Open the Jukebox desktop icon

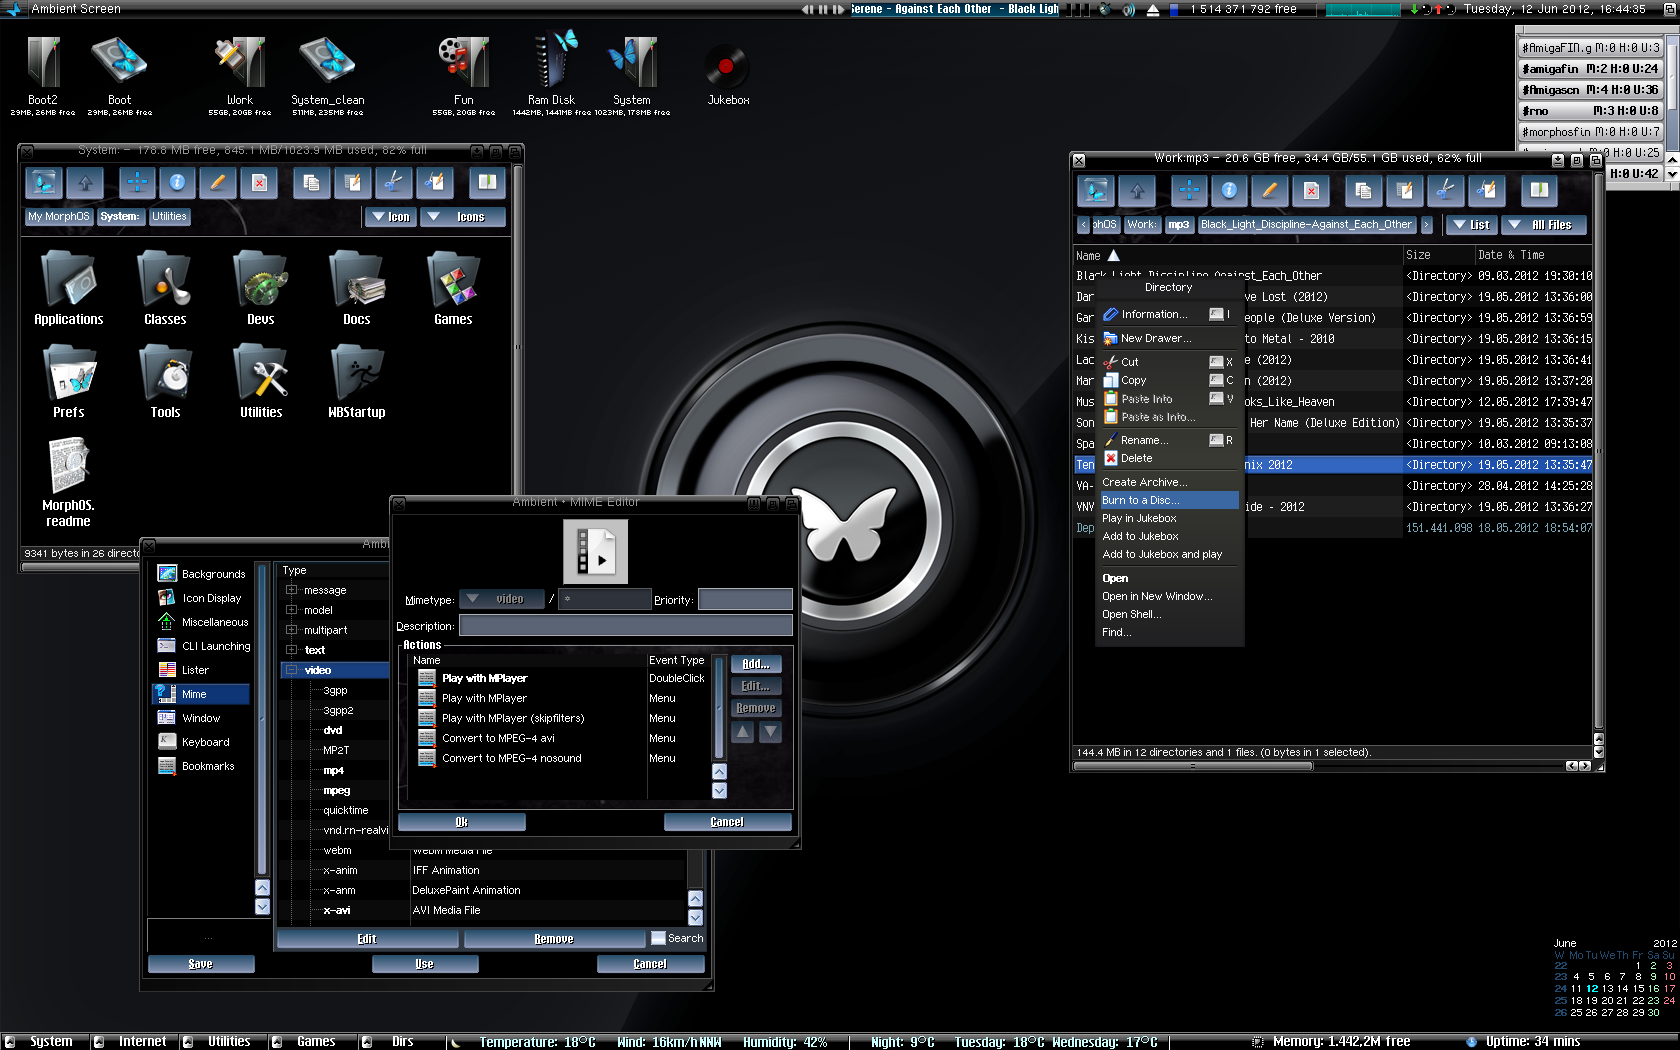click(727, 68)
